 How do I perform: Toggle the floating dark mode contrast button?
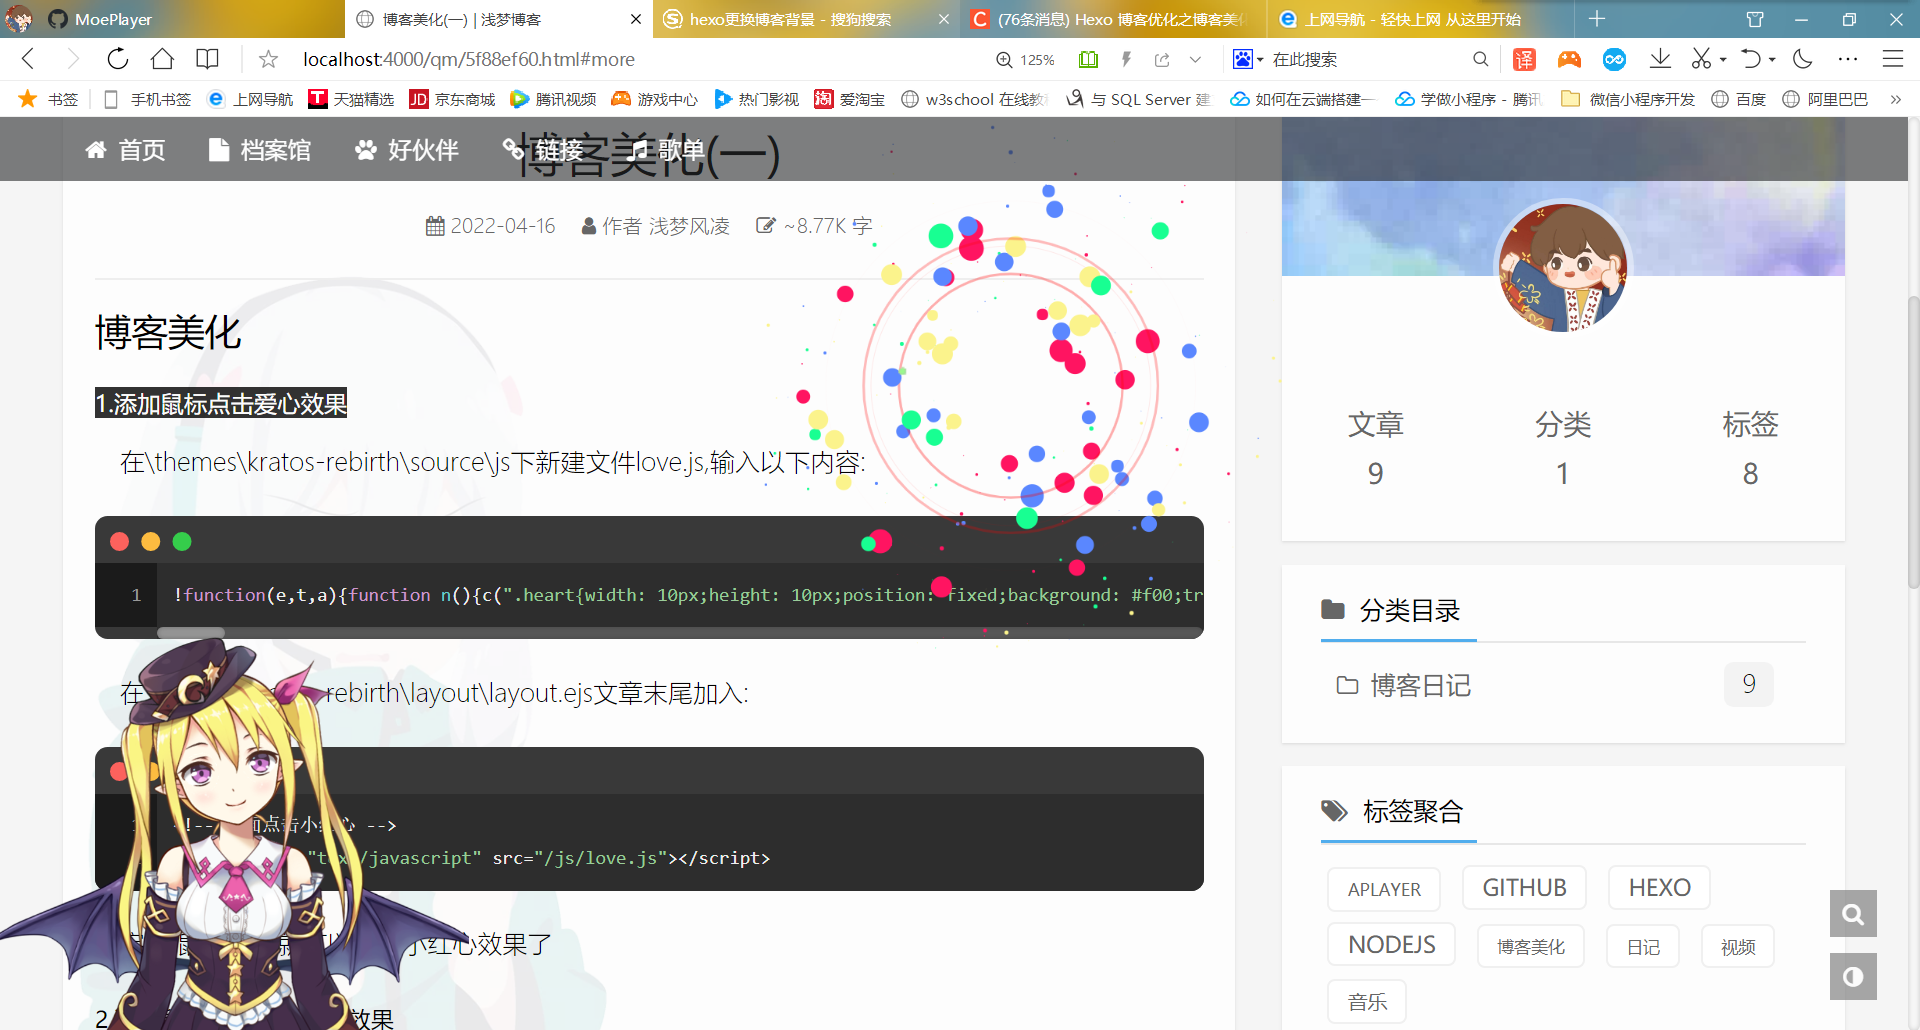[1853, 976]
